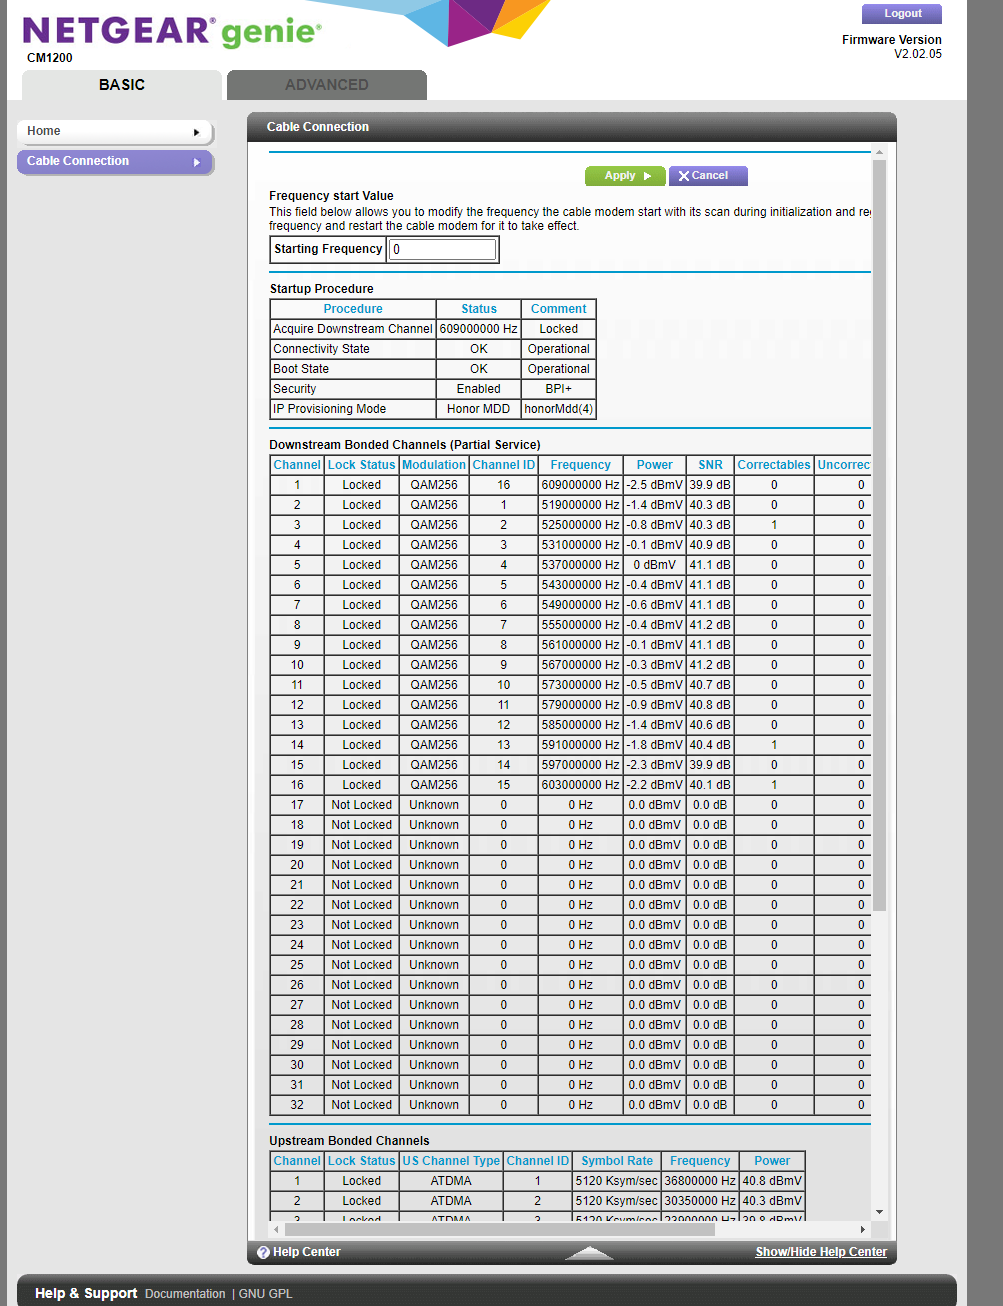
Task: Apply the starting frequency changes
Action: point(624,175)
